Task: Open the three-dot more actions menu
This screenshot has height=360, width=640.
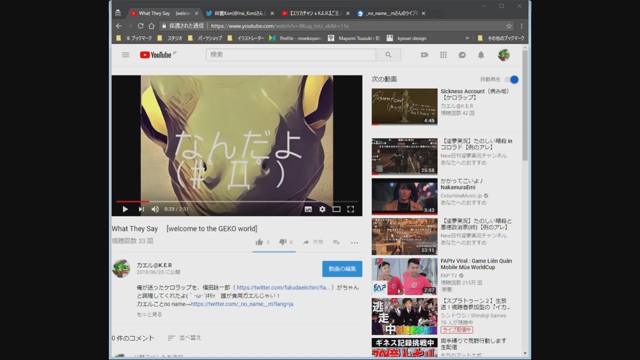Action: [x=354, y=242]
